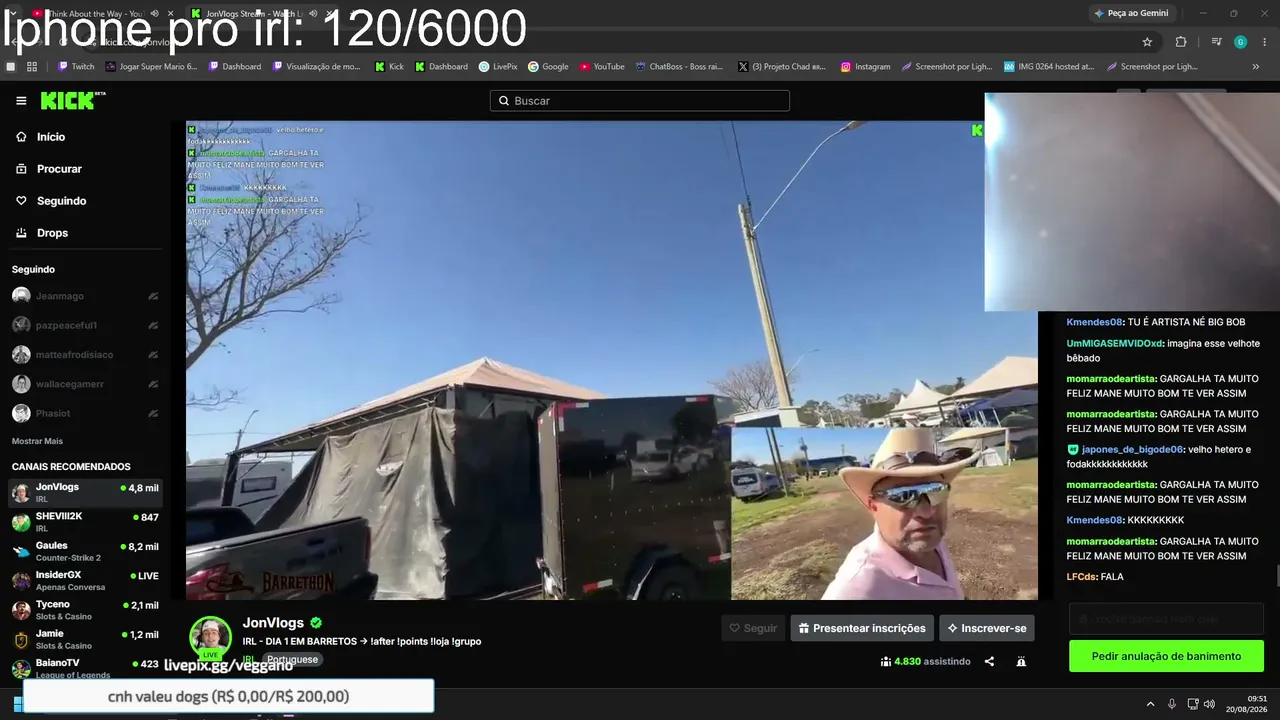Select recommended channel BaianoTV
Image resolution: width=1280 pixels, height=720 pixels.
[x=83, y=668]
